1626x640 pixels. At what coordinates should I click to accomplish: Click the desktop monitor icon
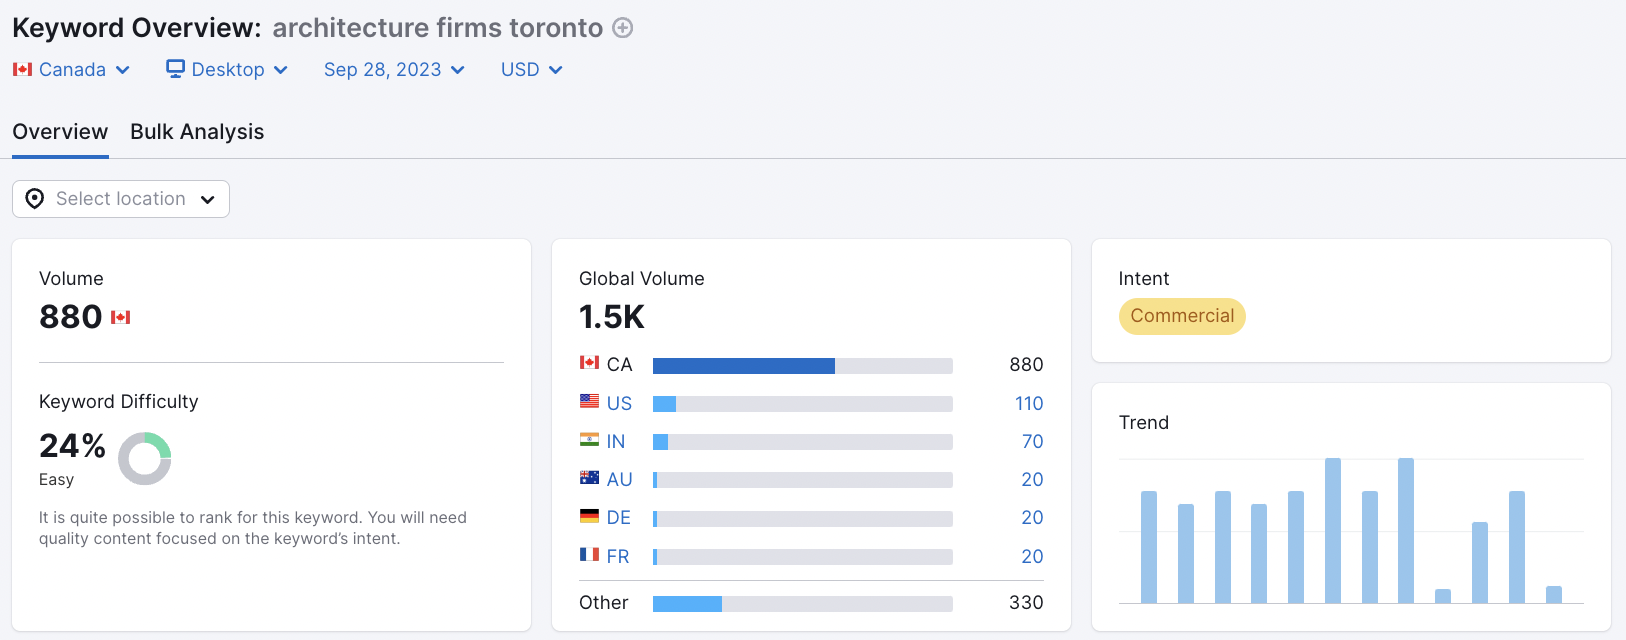tap(175, 69)
